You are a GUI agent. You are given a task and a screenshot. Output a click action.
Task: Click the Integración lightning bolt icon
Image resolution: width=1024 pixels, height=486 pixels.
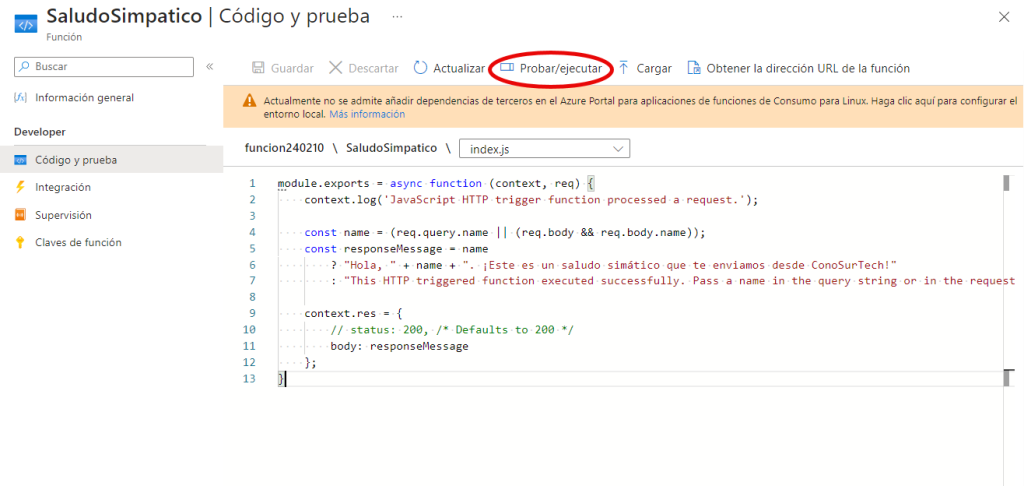click(x=20, y=187)
